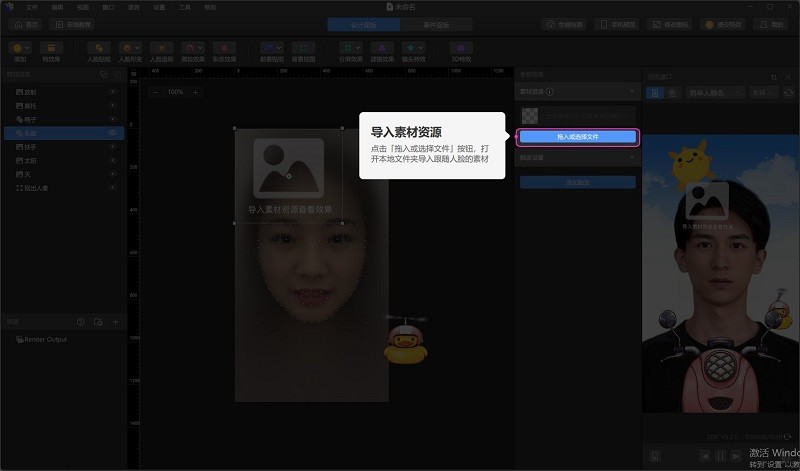
Task: Select the 背景抠图 background matting tool
Action: pyautogui.click(x=303, y=51)
